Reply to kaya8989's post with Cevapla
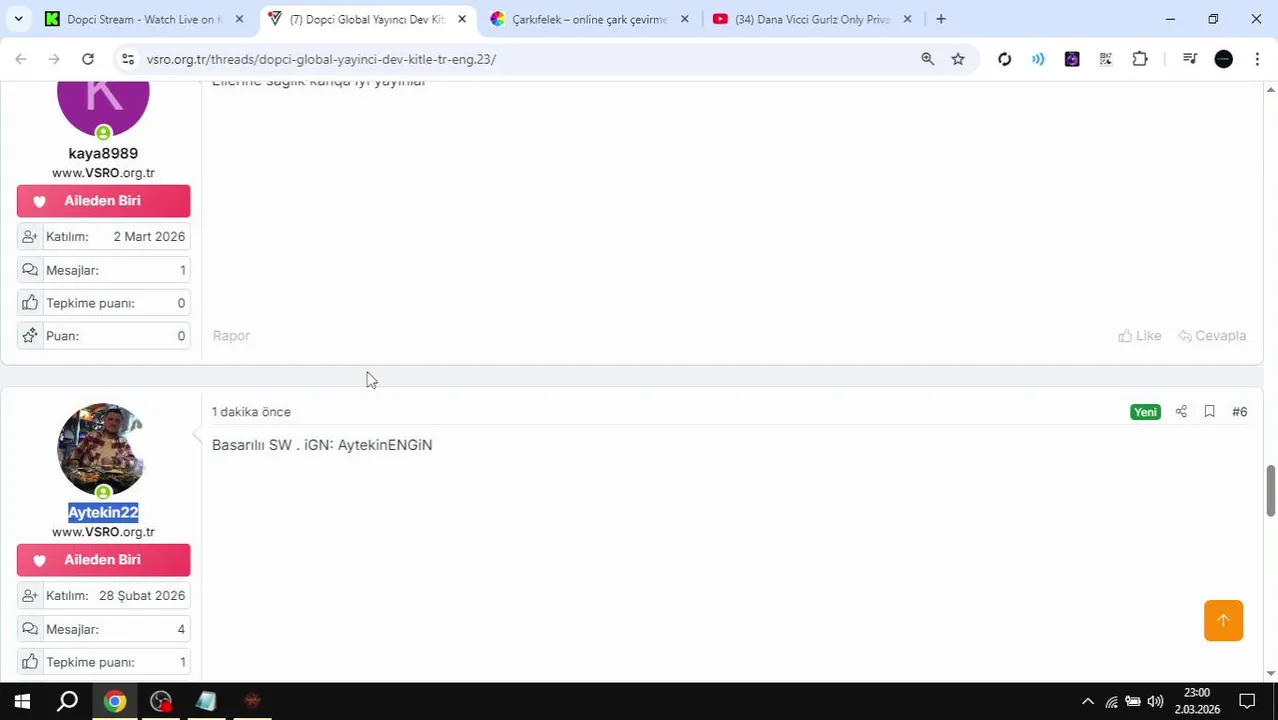 (x=1212, y=336)
